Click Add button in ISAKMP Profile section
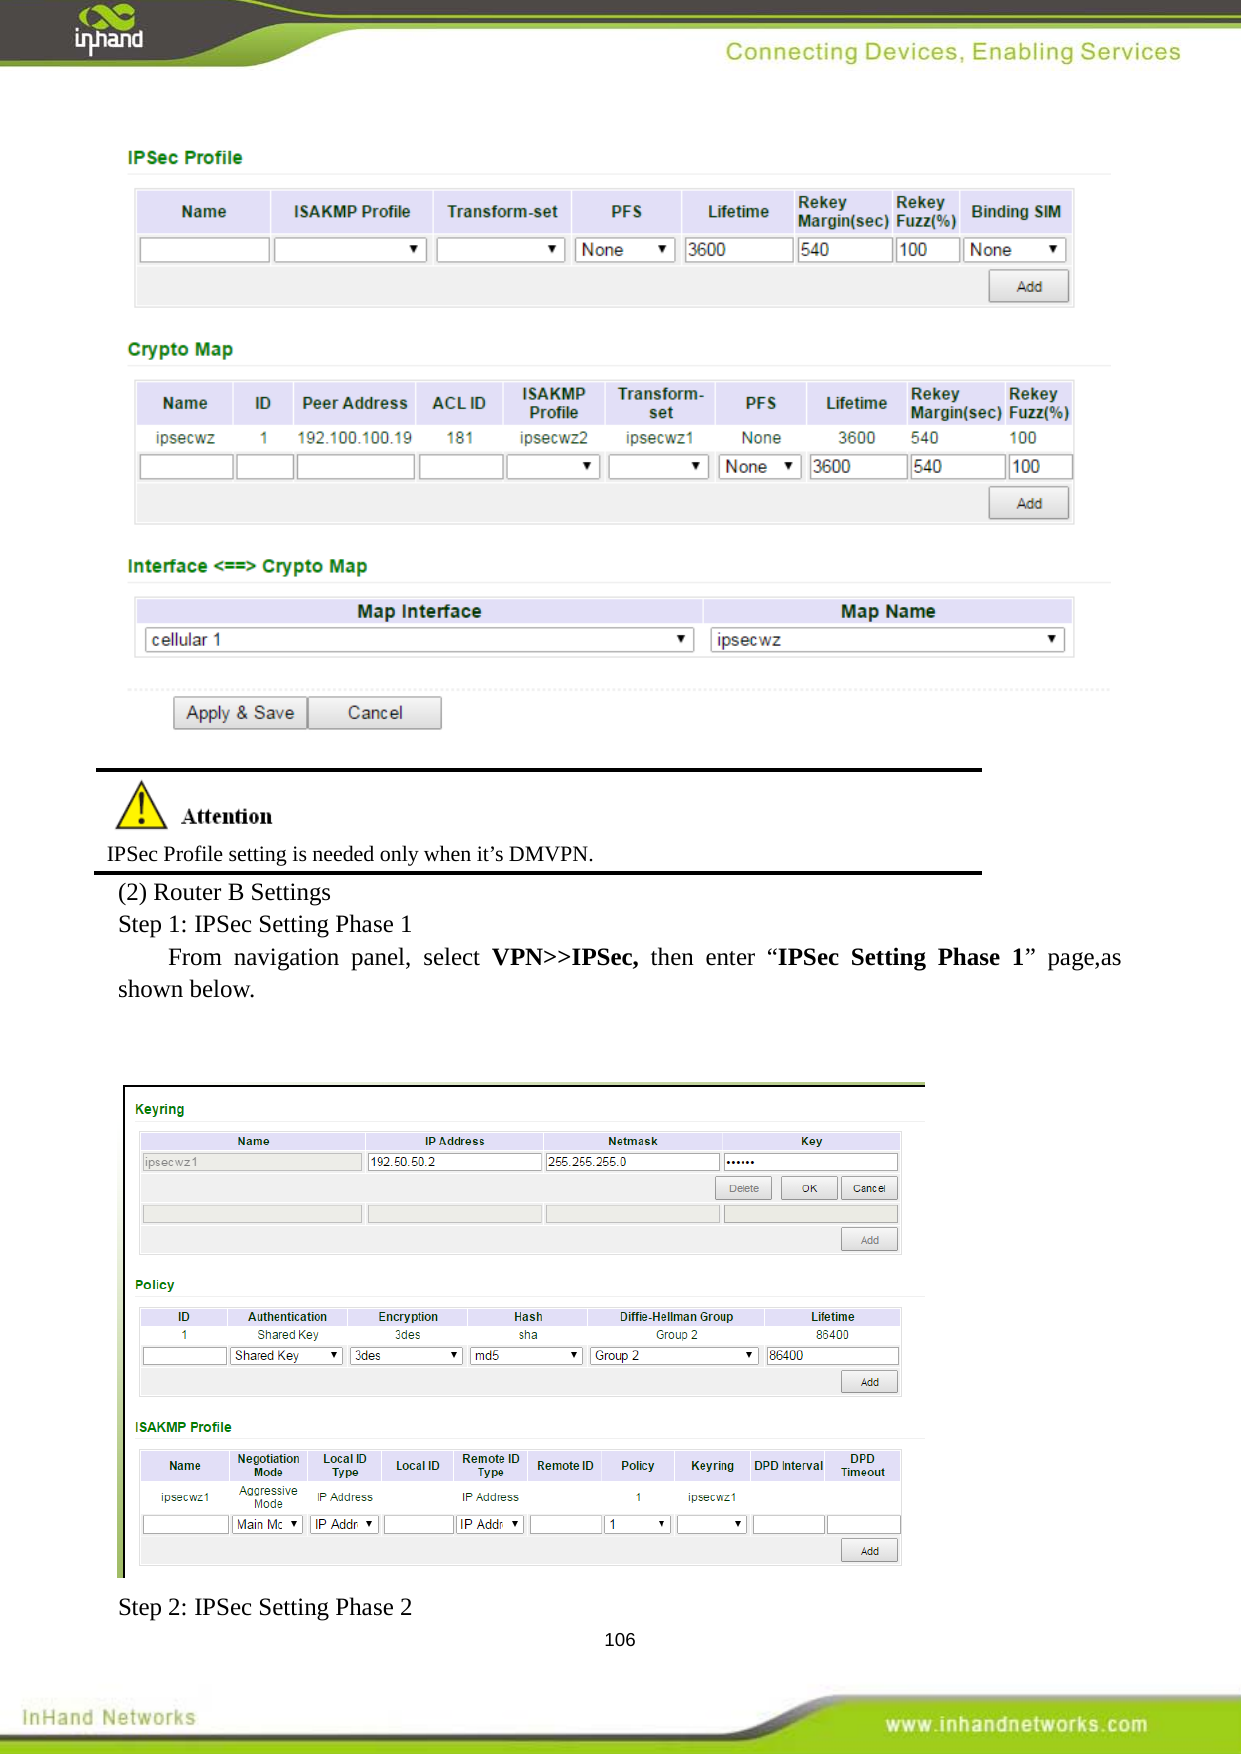1241x1754 pixels. (x=869, y=1551)
